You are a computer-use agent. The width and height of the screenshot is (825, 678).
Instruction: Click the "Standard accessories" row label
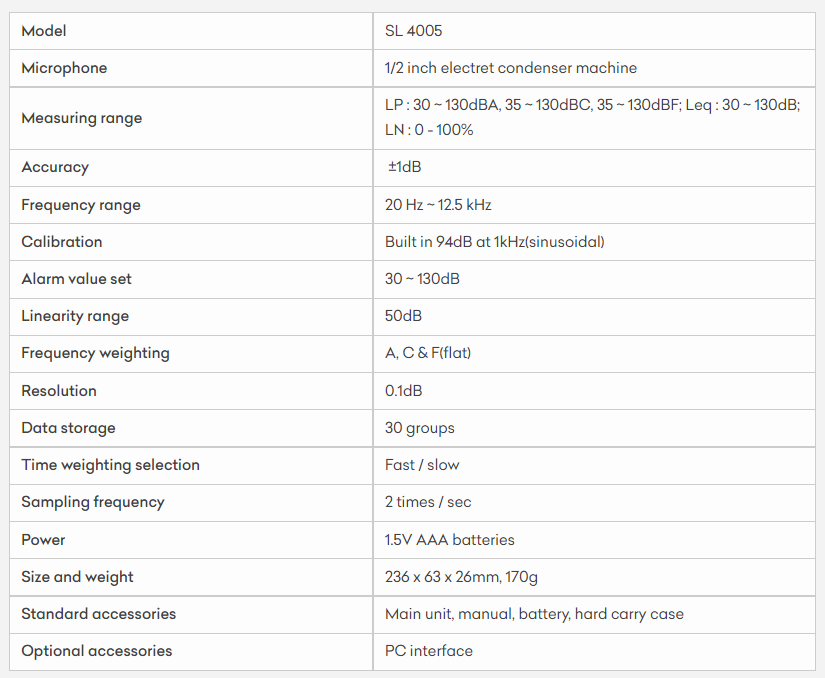point(98,614)
